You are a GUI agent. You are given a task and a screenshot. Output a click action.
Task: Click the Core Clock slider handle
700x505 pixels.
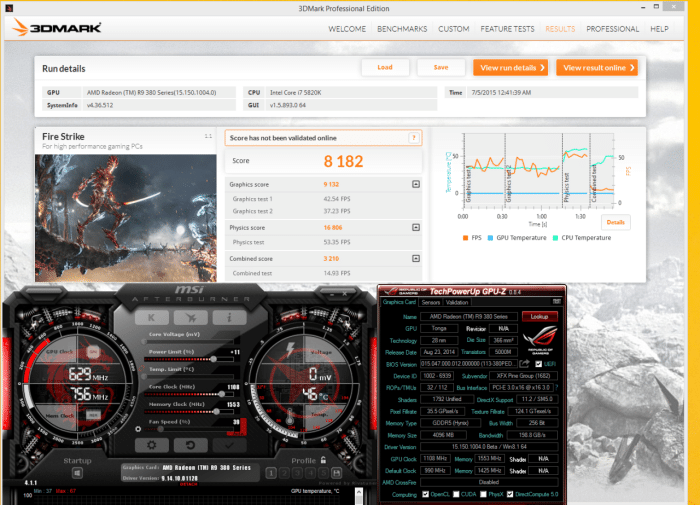coord(221,394)
